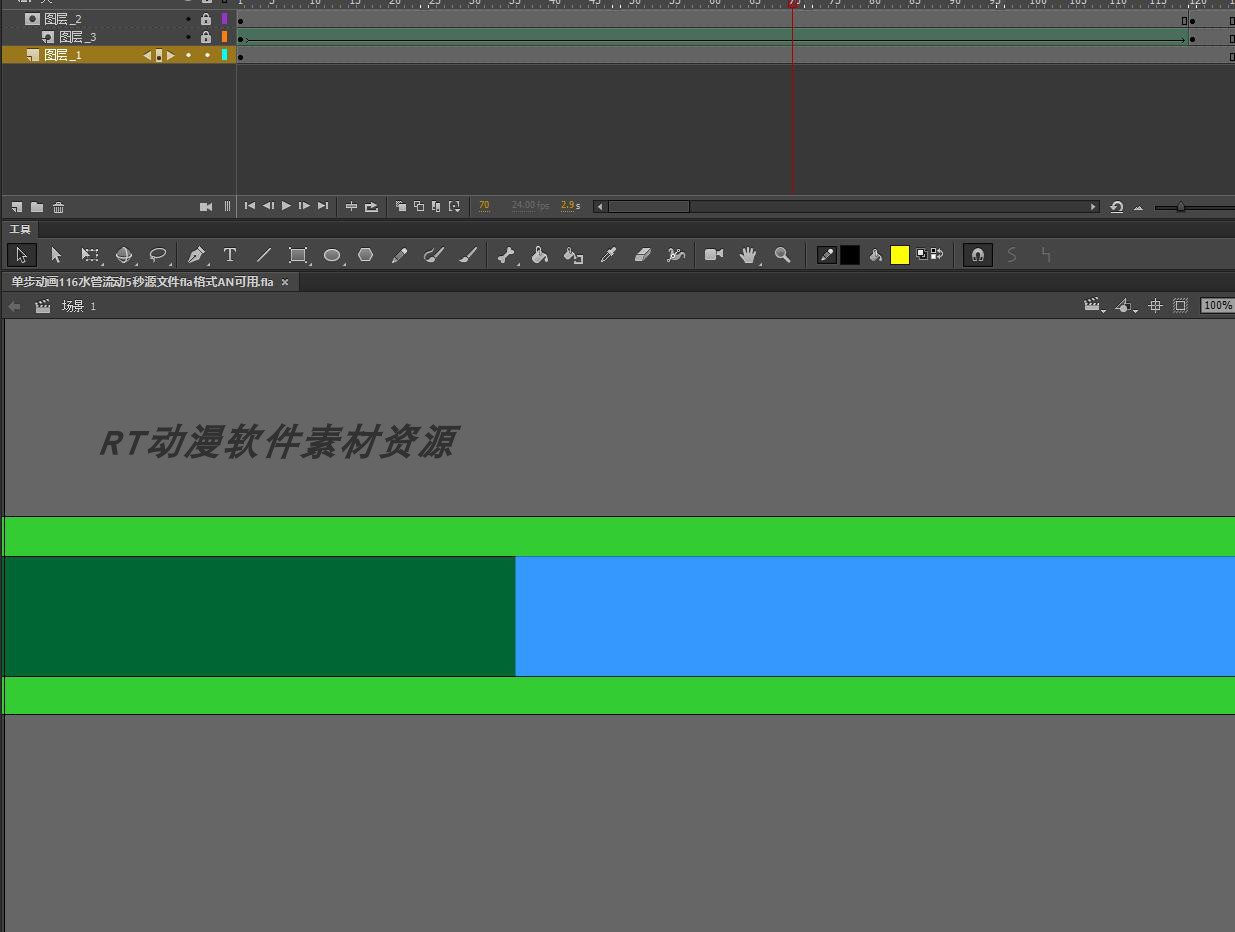The height and width of the screenshot is (932, 1235).
Task: Toggle onion skin outlines
Action: point(419,207)
